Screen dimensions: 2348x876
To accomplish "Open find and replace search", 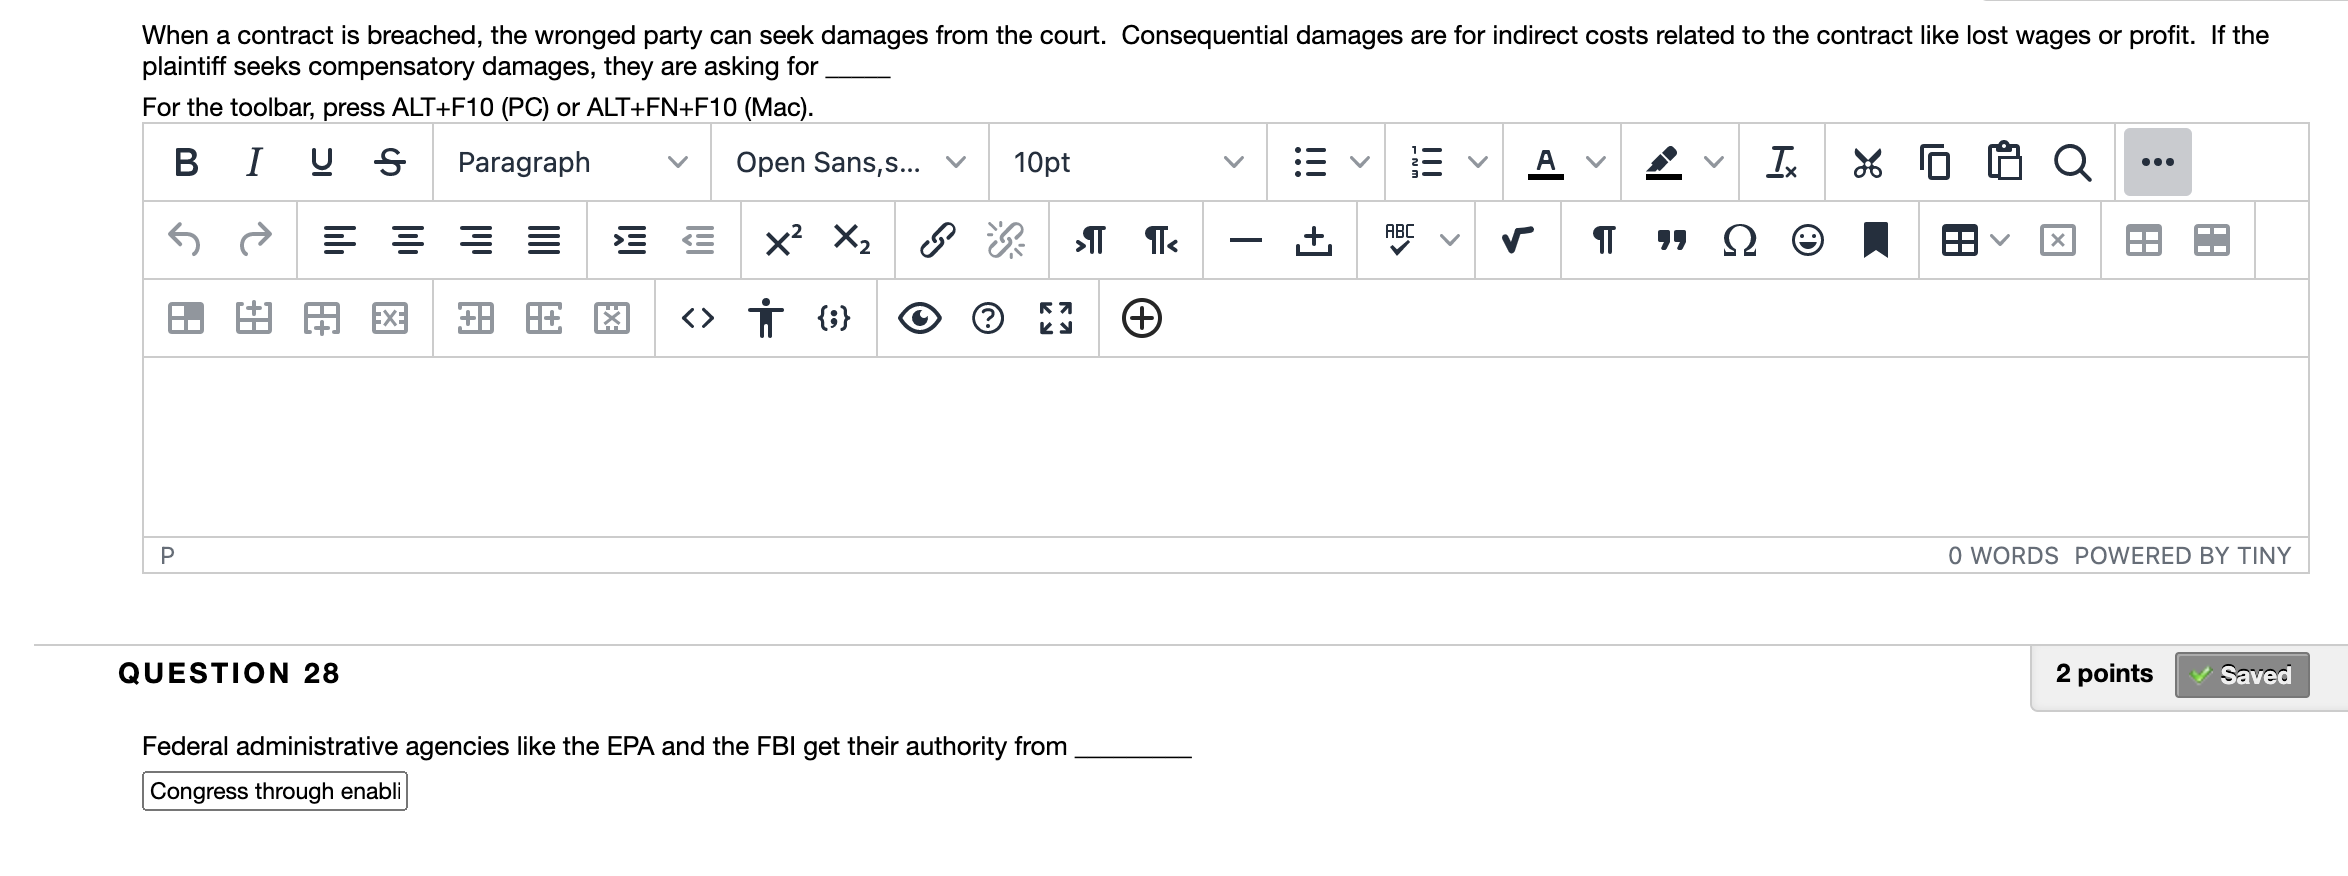I will [x=2072, y=162].
